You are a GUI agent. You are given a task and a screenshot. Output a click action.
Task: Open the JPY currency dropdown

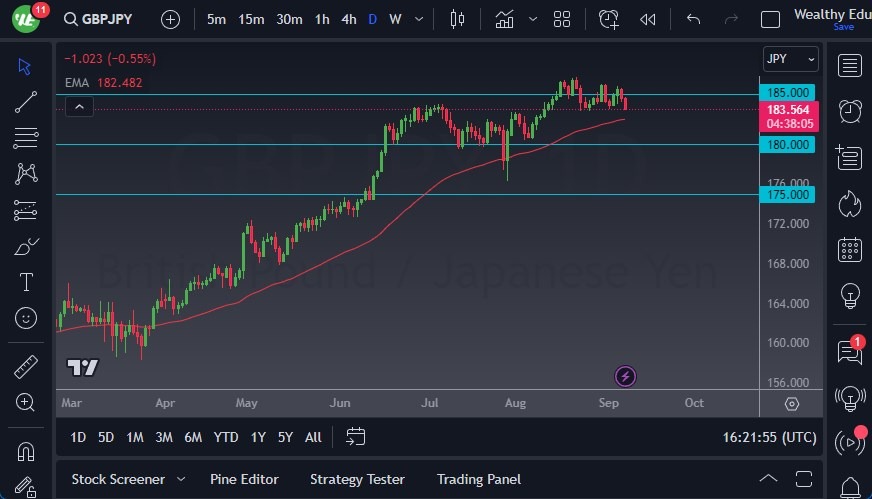pyautogui.click(x=790, y=59)
